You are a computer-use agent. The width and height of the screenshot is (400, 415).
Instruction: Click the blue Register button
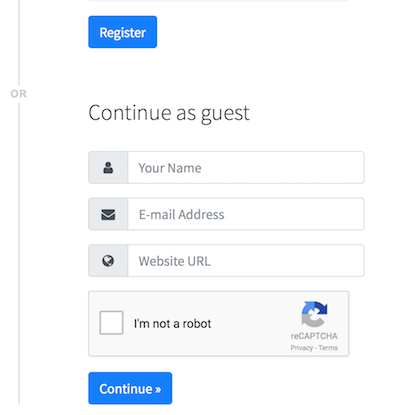[x=122, y=32]
